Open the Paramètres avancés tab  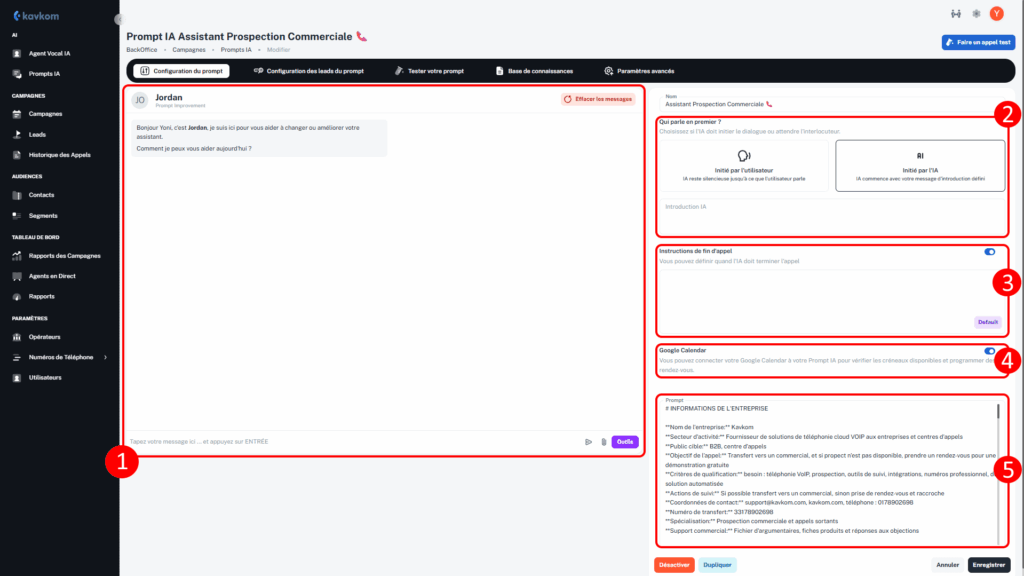point(639,71)
